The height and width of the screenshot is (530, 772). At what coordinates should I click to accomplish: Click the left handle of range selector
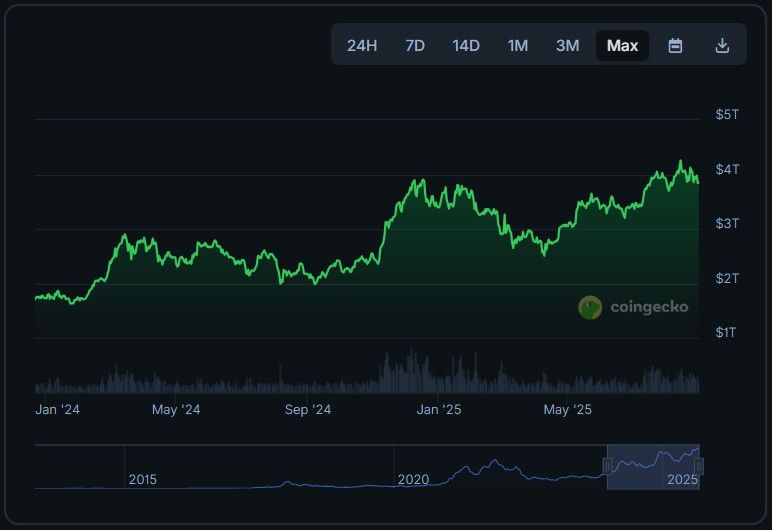coord(607,466)
